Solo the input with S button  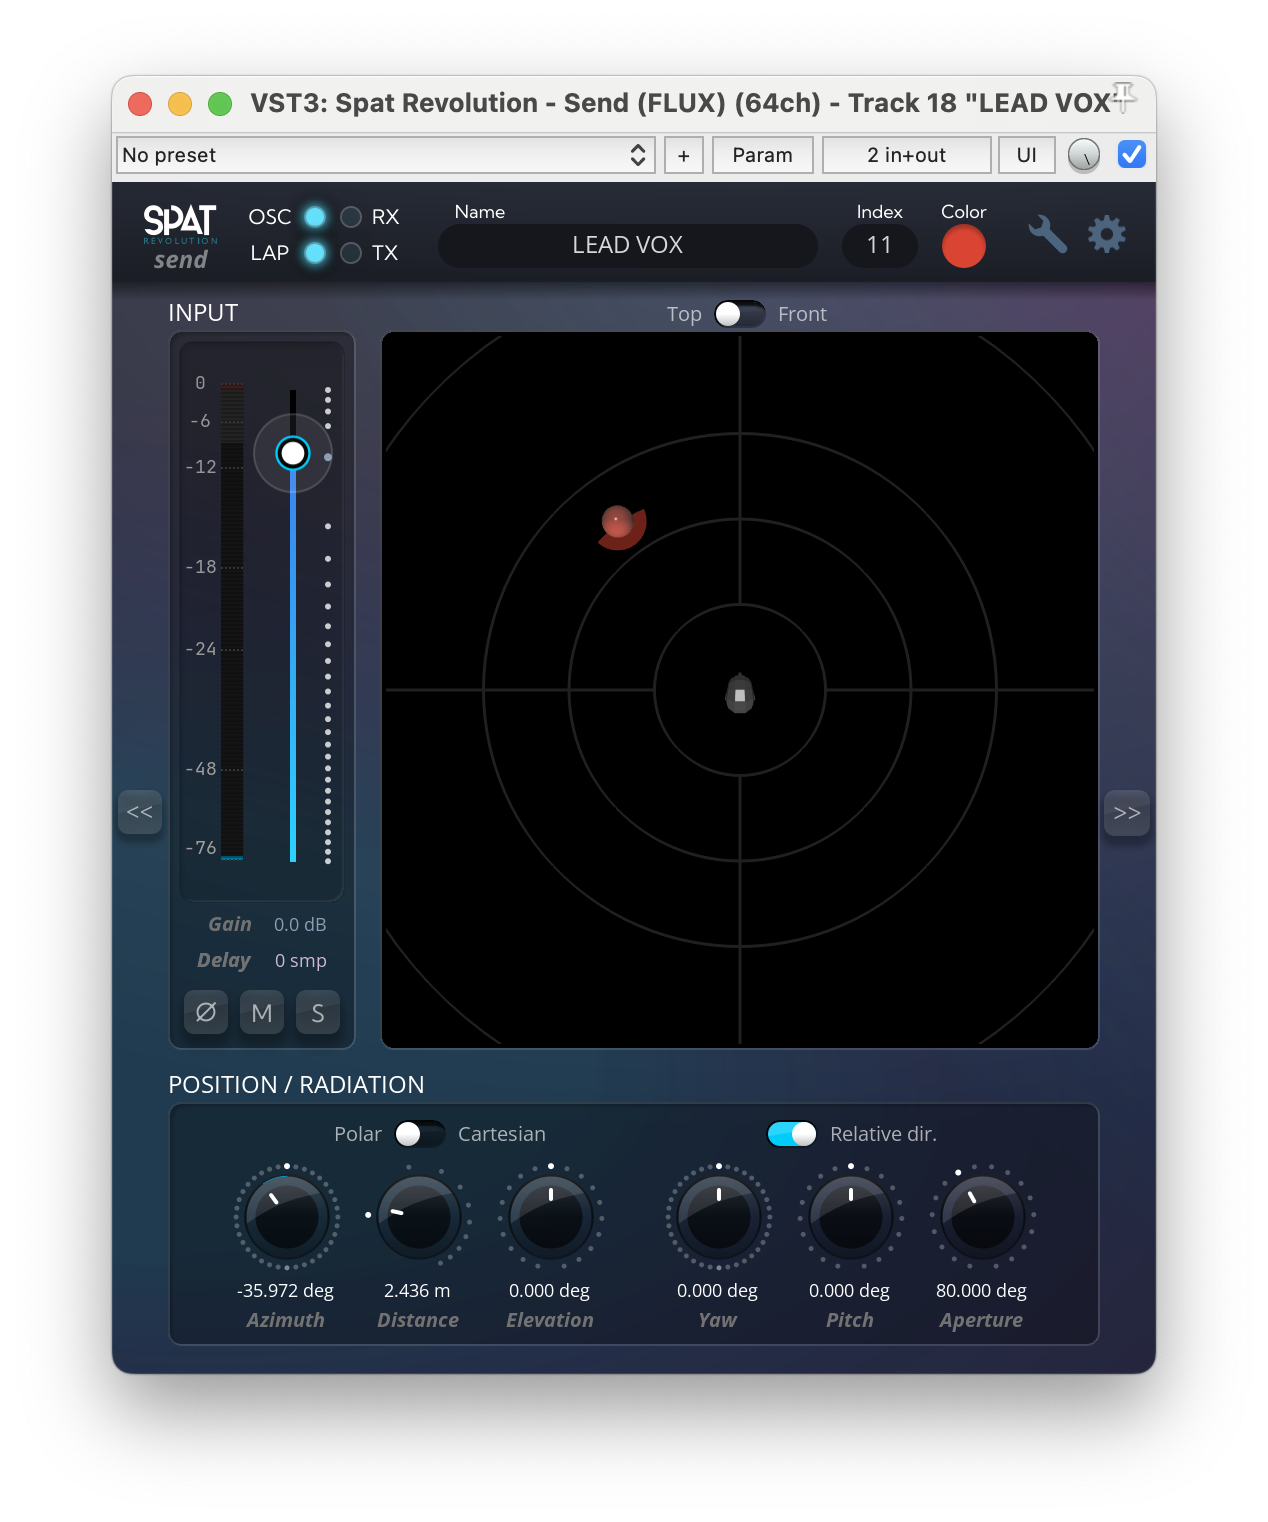[318, 1013]
